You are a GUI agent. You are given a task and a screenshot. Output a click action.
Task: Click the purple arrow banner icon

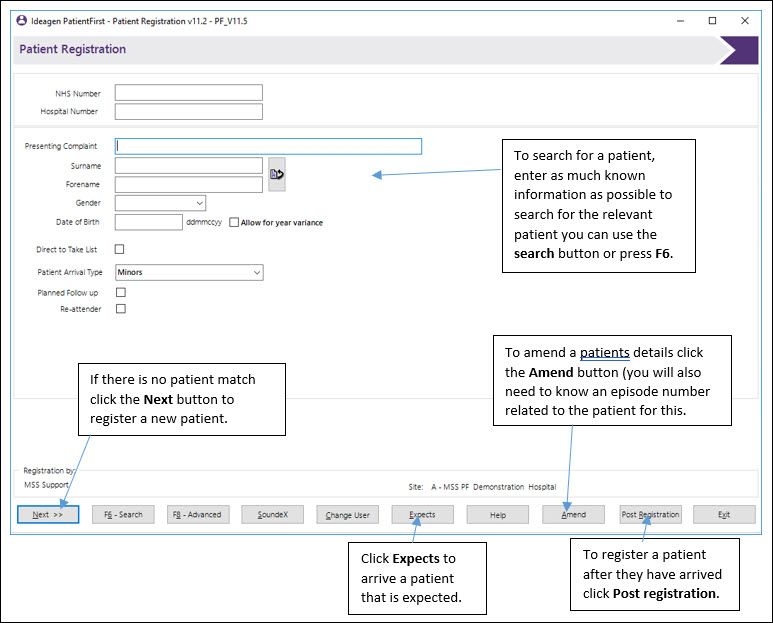click(x=738, y=50)
